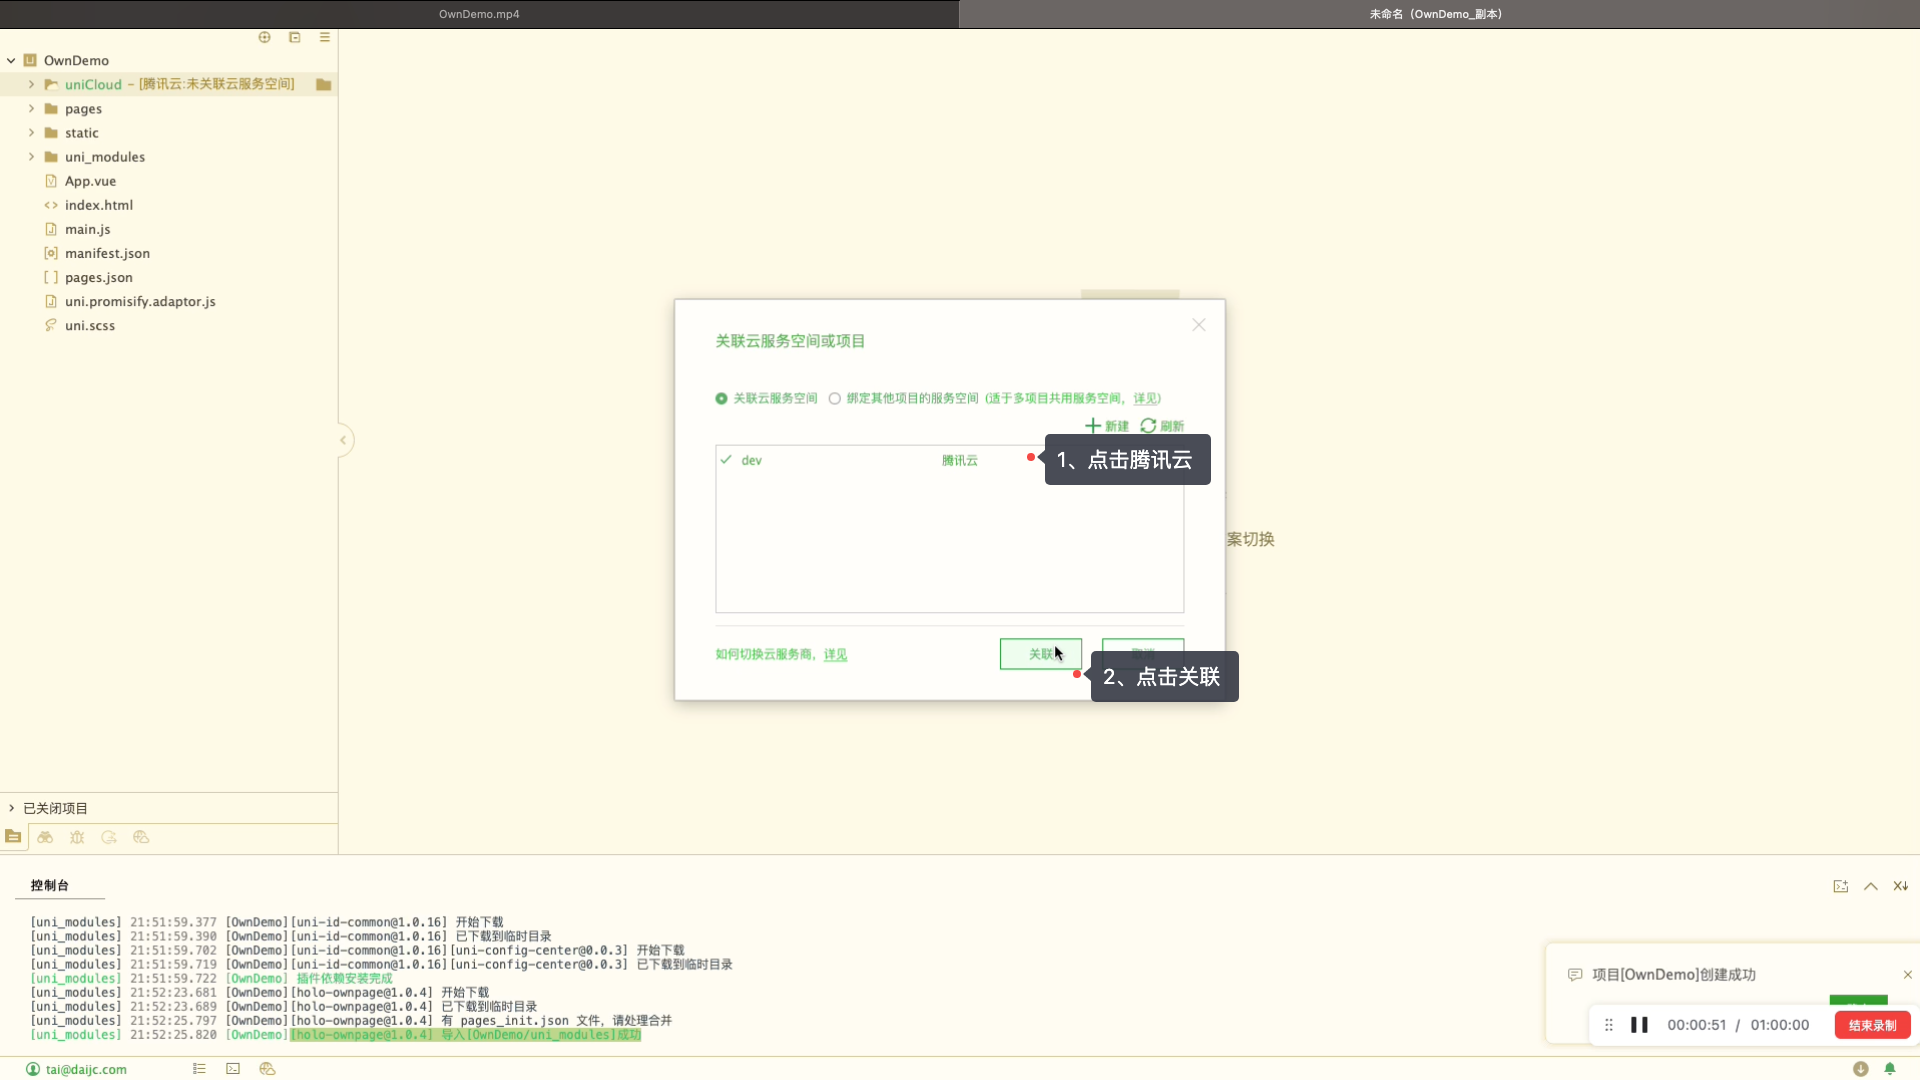Pause the screen recording
1920x1080 pixels.
[1639, 1025]
